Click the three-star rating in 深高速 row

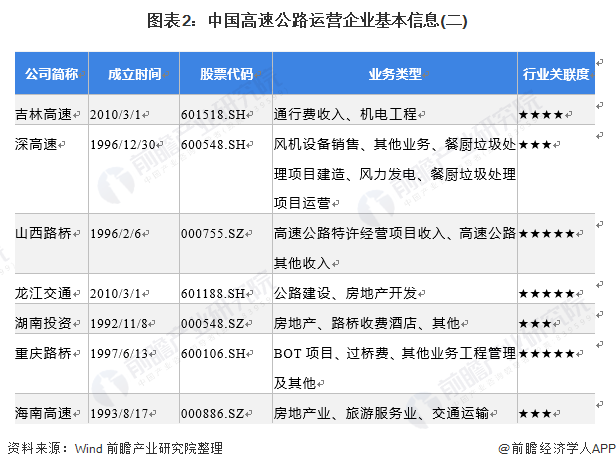(535, 144)
